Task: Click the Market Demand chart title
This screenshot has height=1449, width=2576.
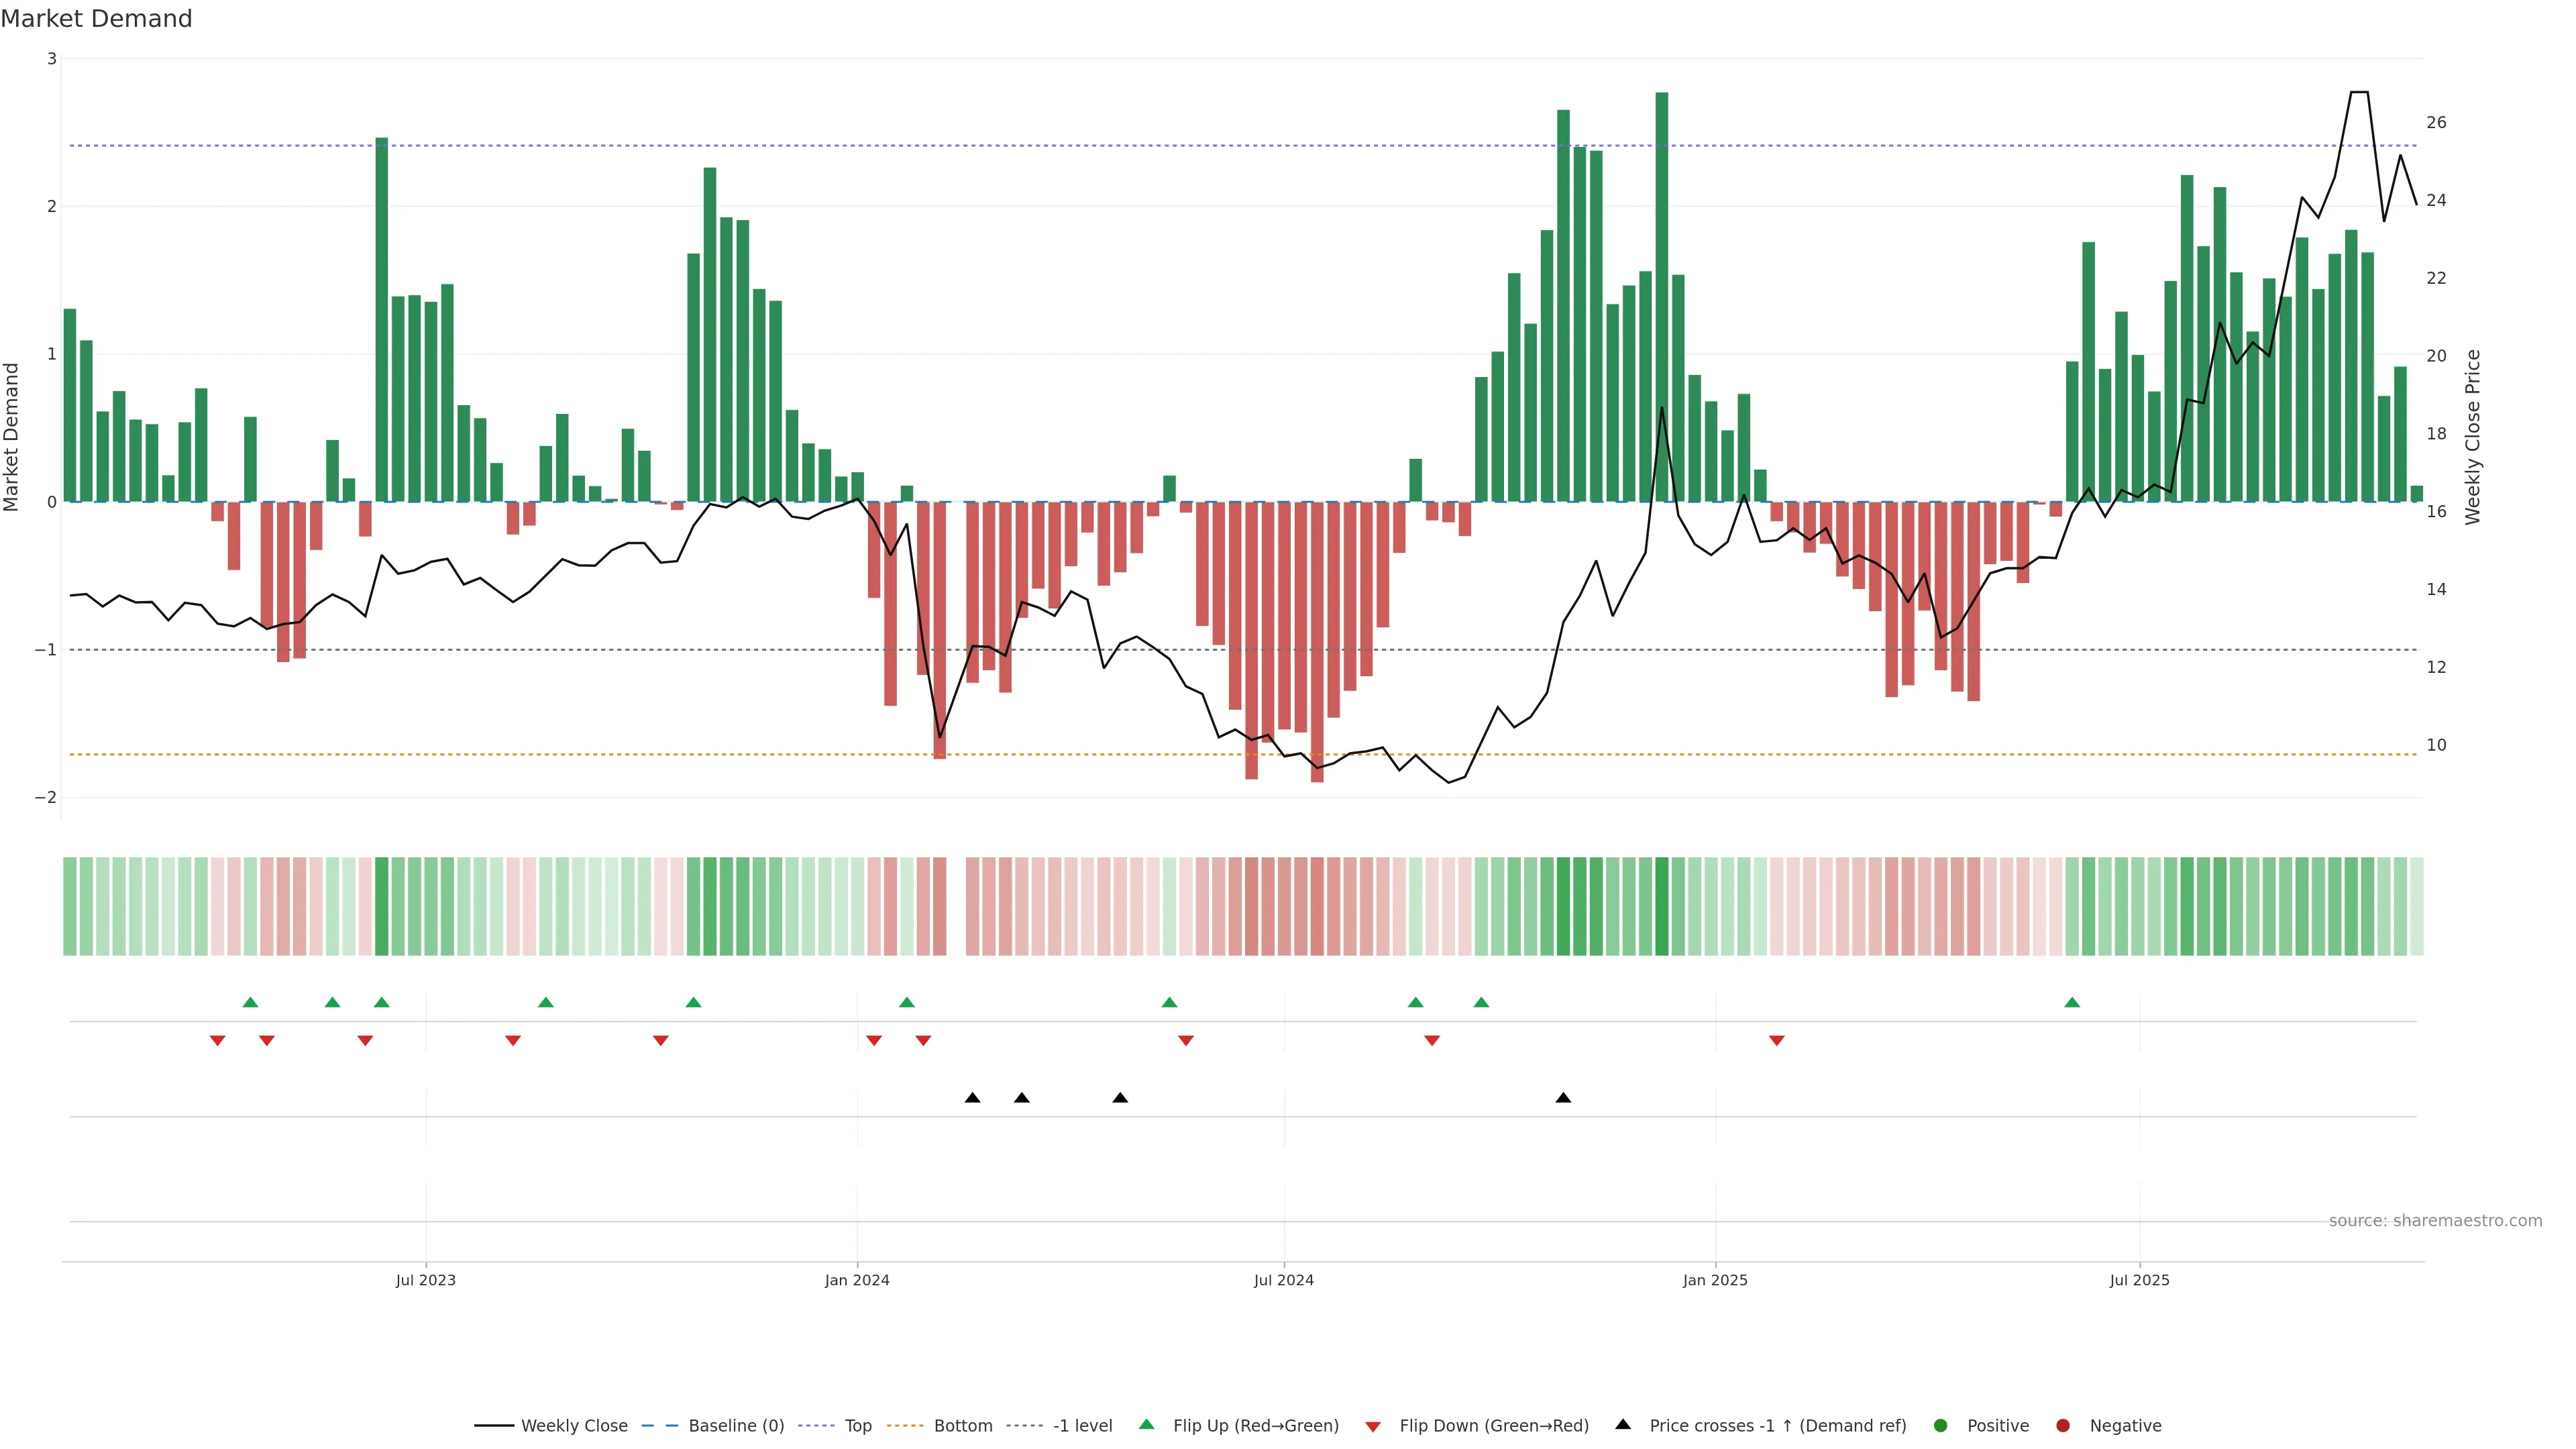Action: coord(96,19)
